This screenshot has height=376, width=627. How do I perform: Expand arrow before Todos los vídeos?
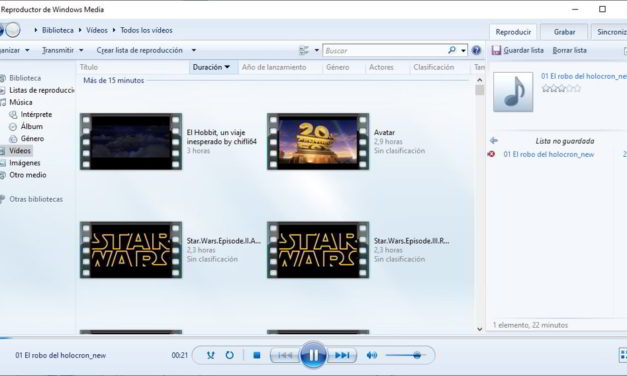click(x=114, y=30)
